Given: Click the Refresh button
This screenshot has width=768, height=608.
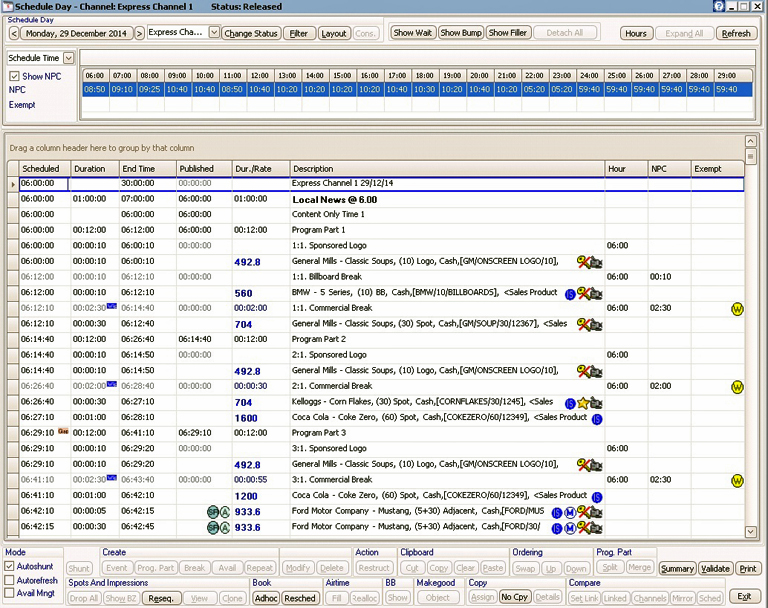Looking at the screenshot, I should point(735,33).
